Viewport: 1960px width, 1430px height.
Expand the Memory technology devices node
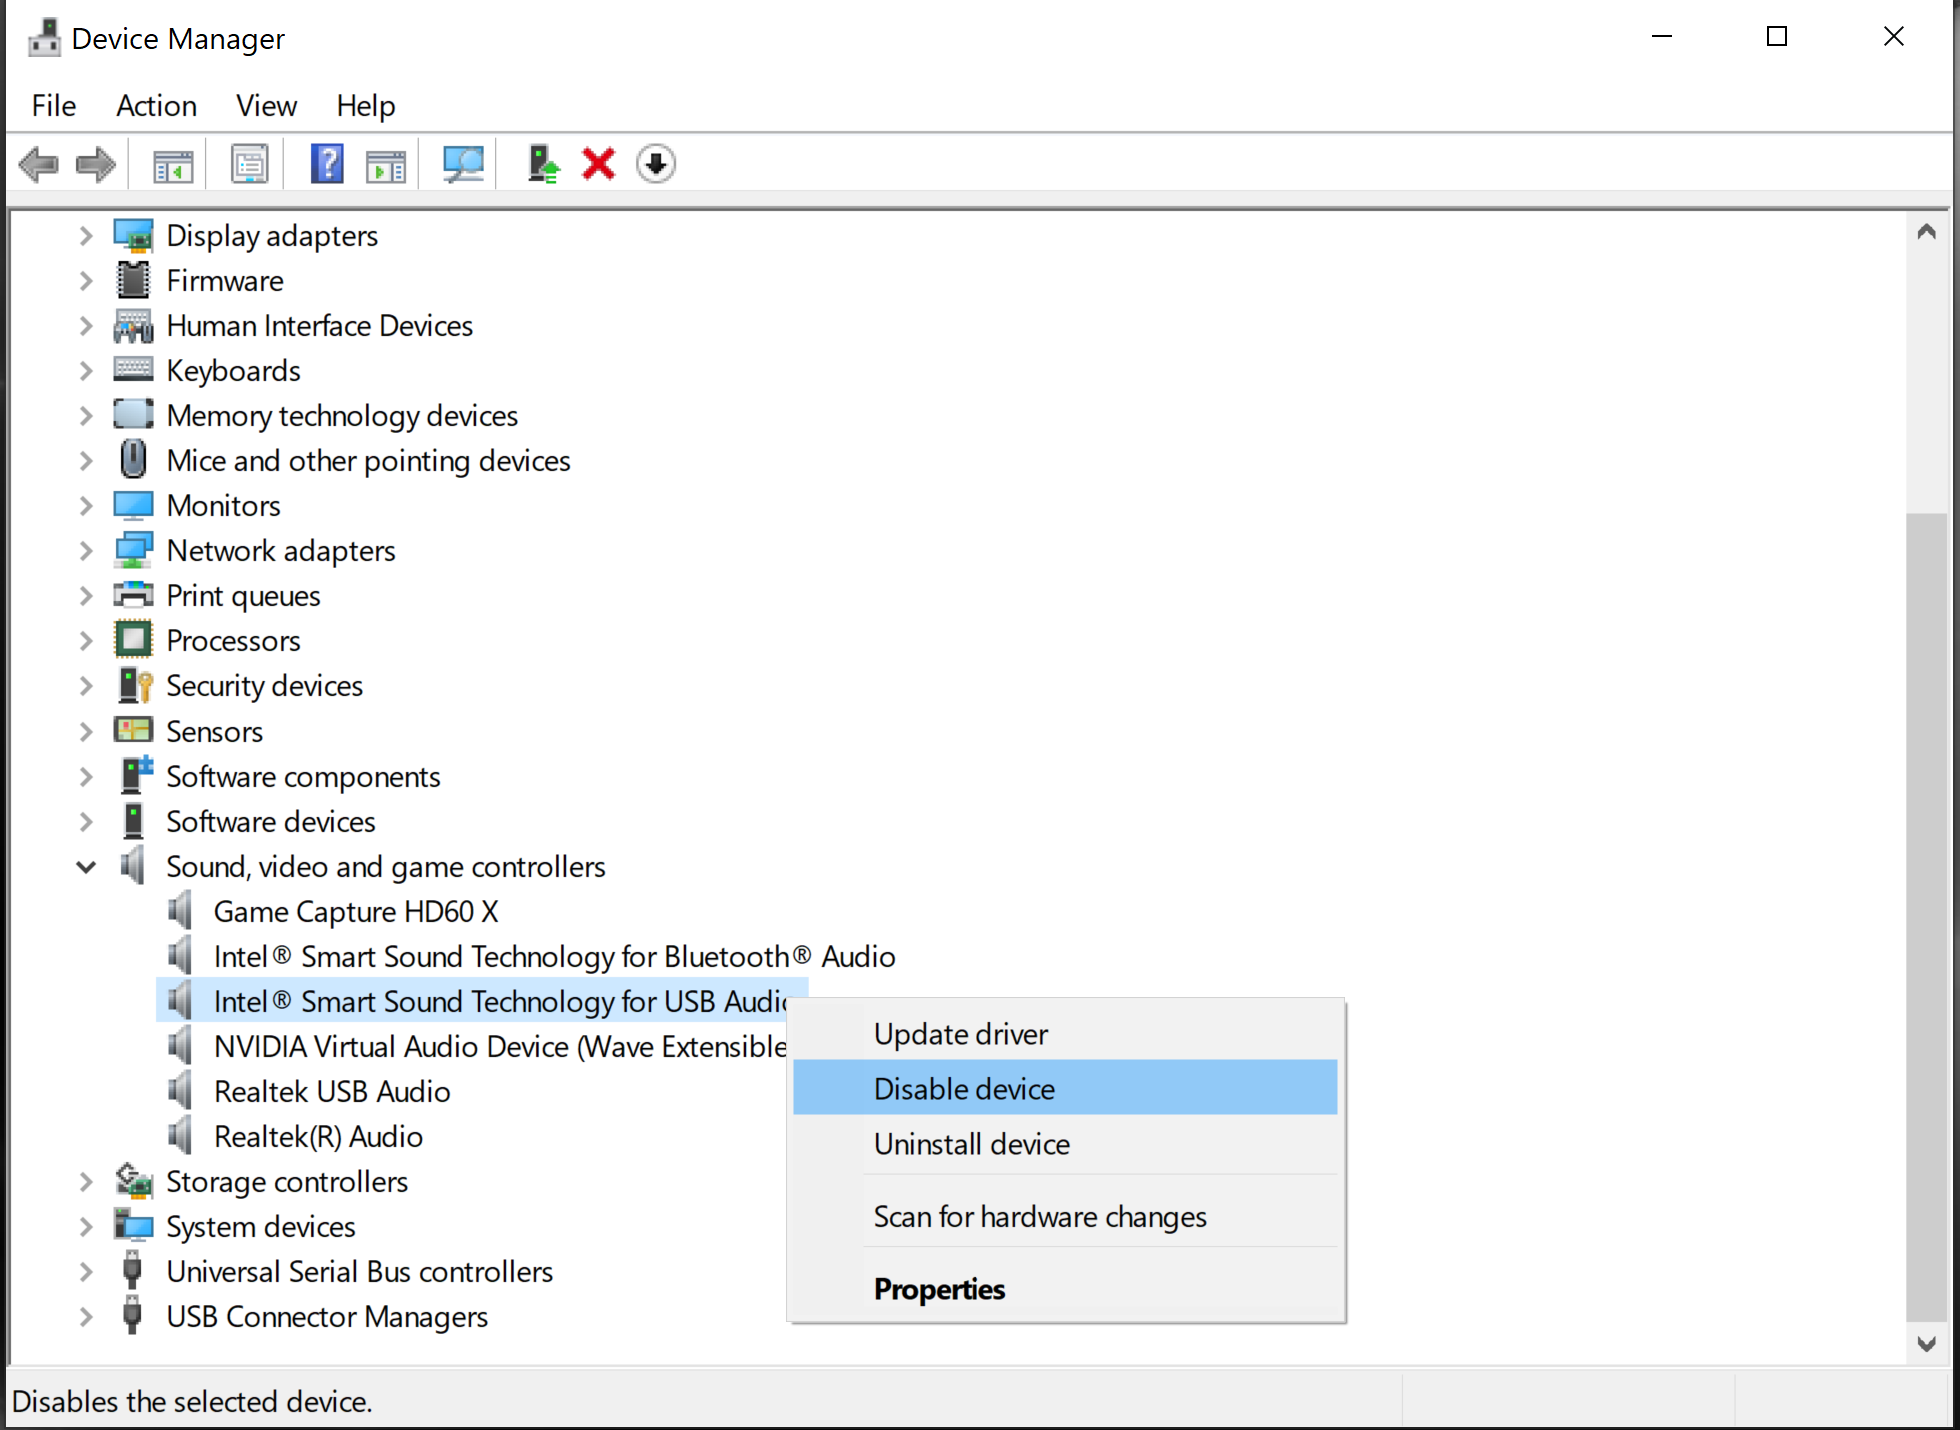coord(86,416)
